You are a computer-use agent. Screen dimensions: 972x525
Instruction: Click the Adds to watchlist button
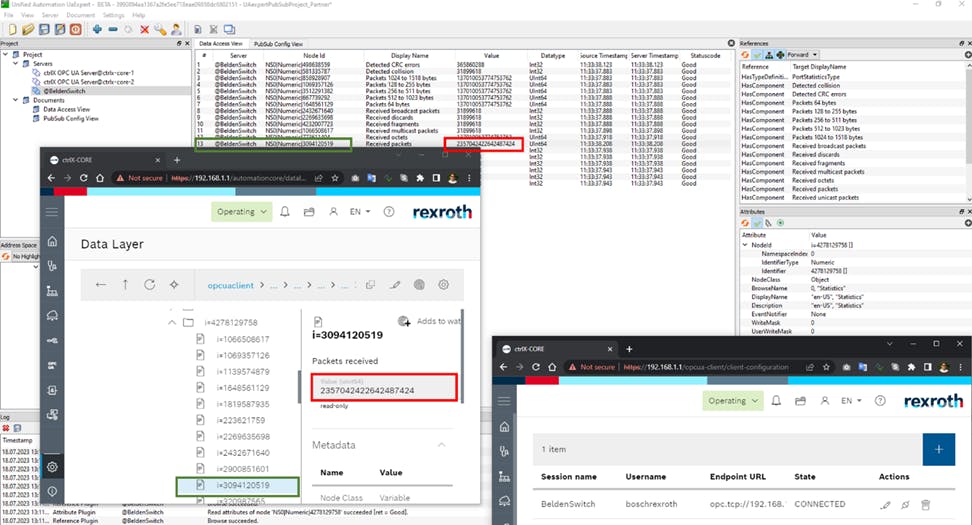tap(431, 321)
